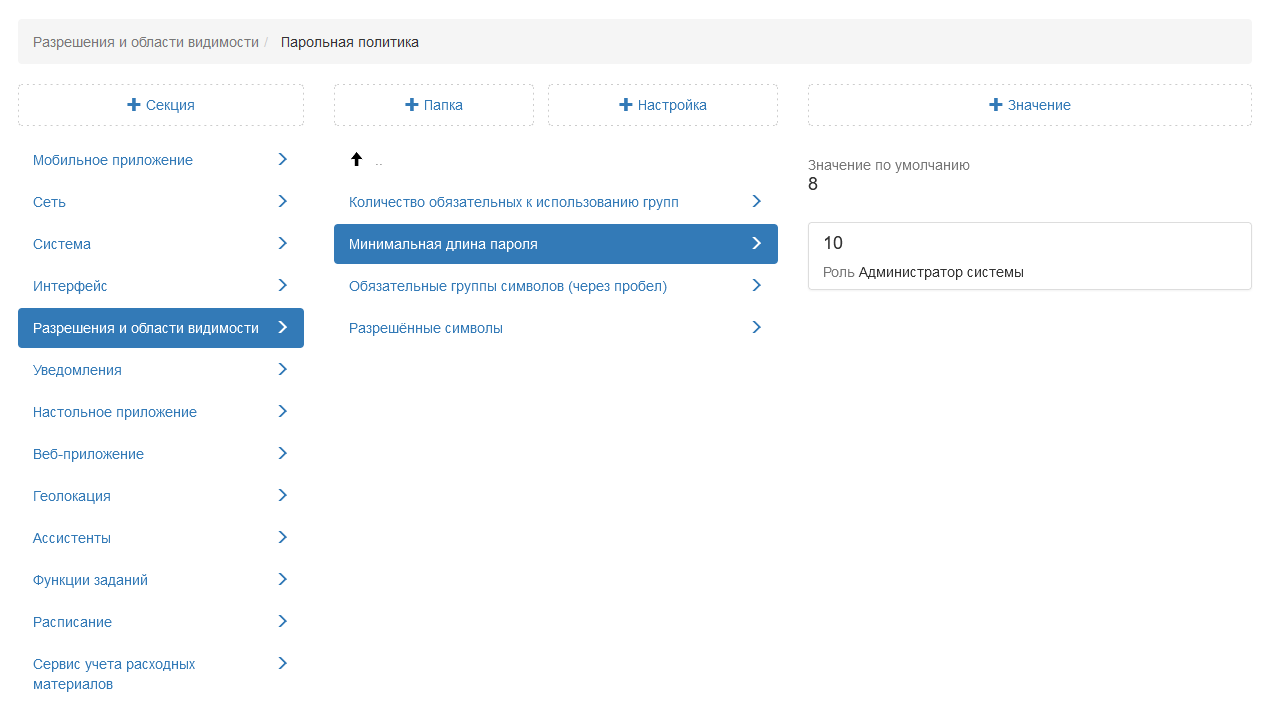Image resolution: width=1270 pixels, height=714 pixels.
Task: Expand chevron for Обязательные группы символов
Action: pos(756,286)
